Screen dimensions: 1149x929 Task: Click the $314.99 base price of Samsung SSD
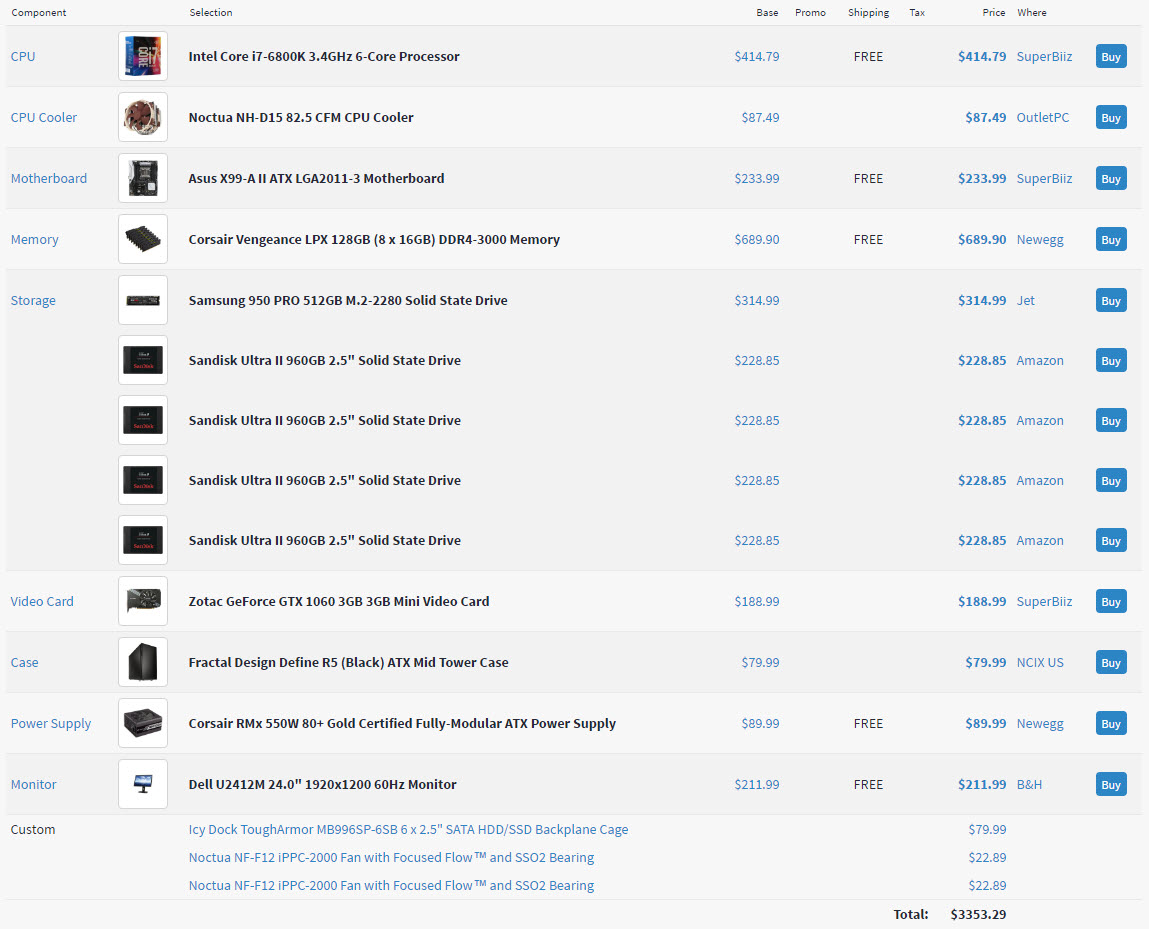(x=756, y=301)
